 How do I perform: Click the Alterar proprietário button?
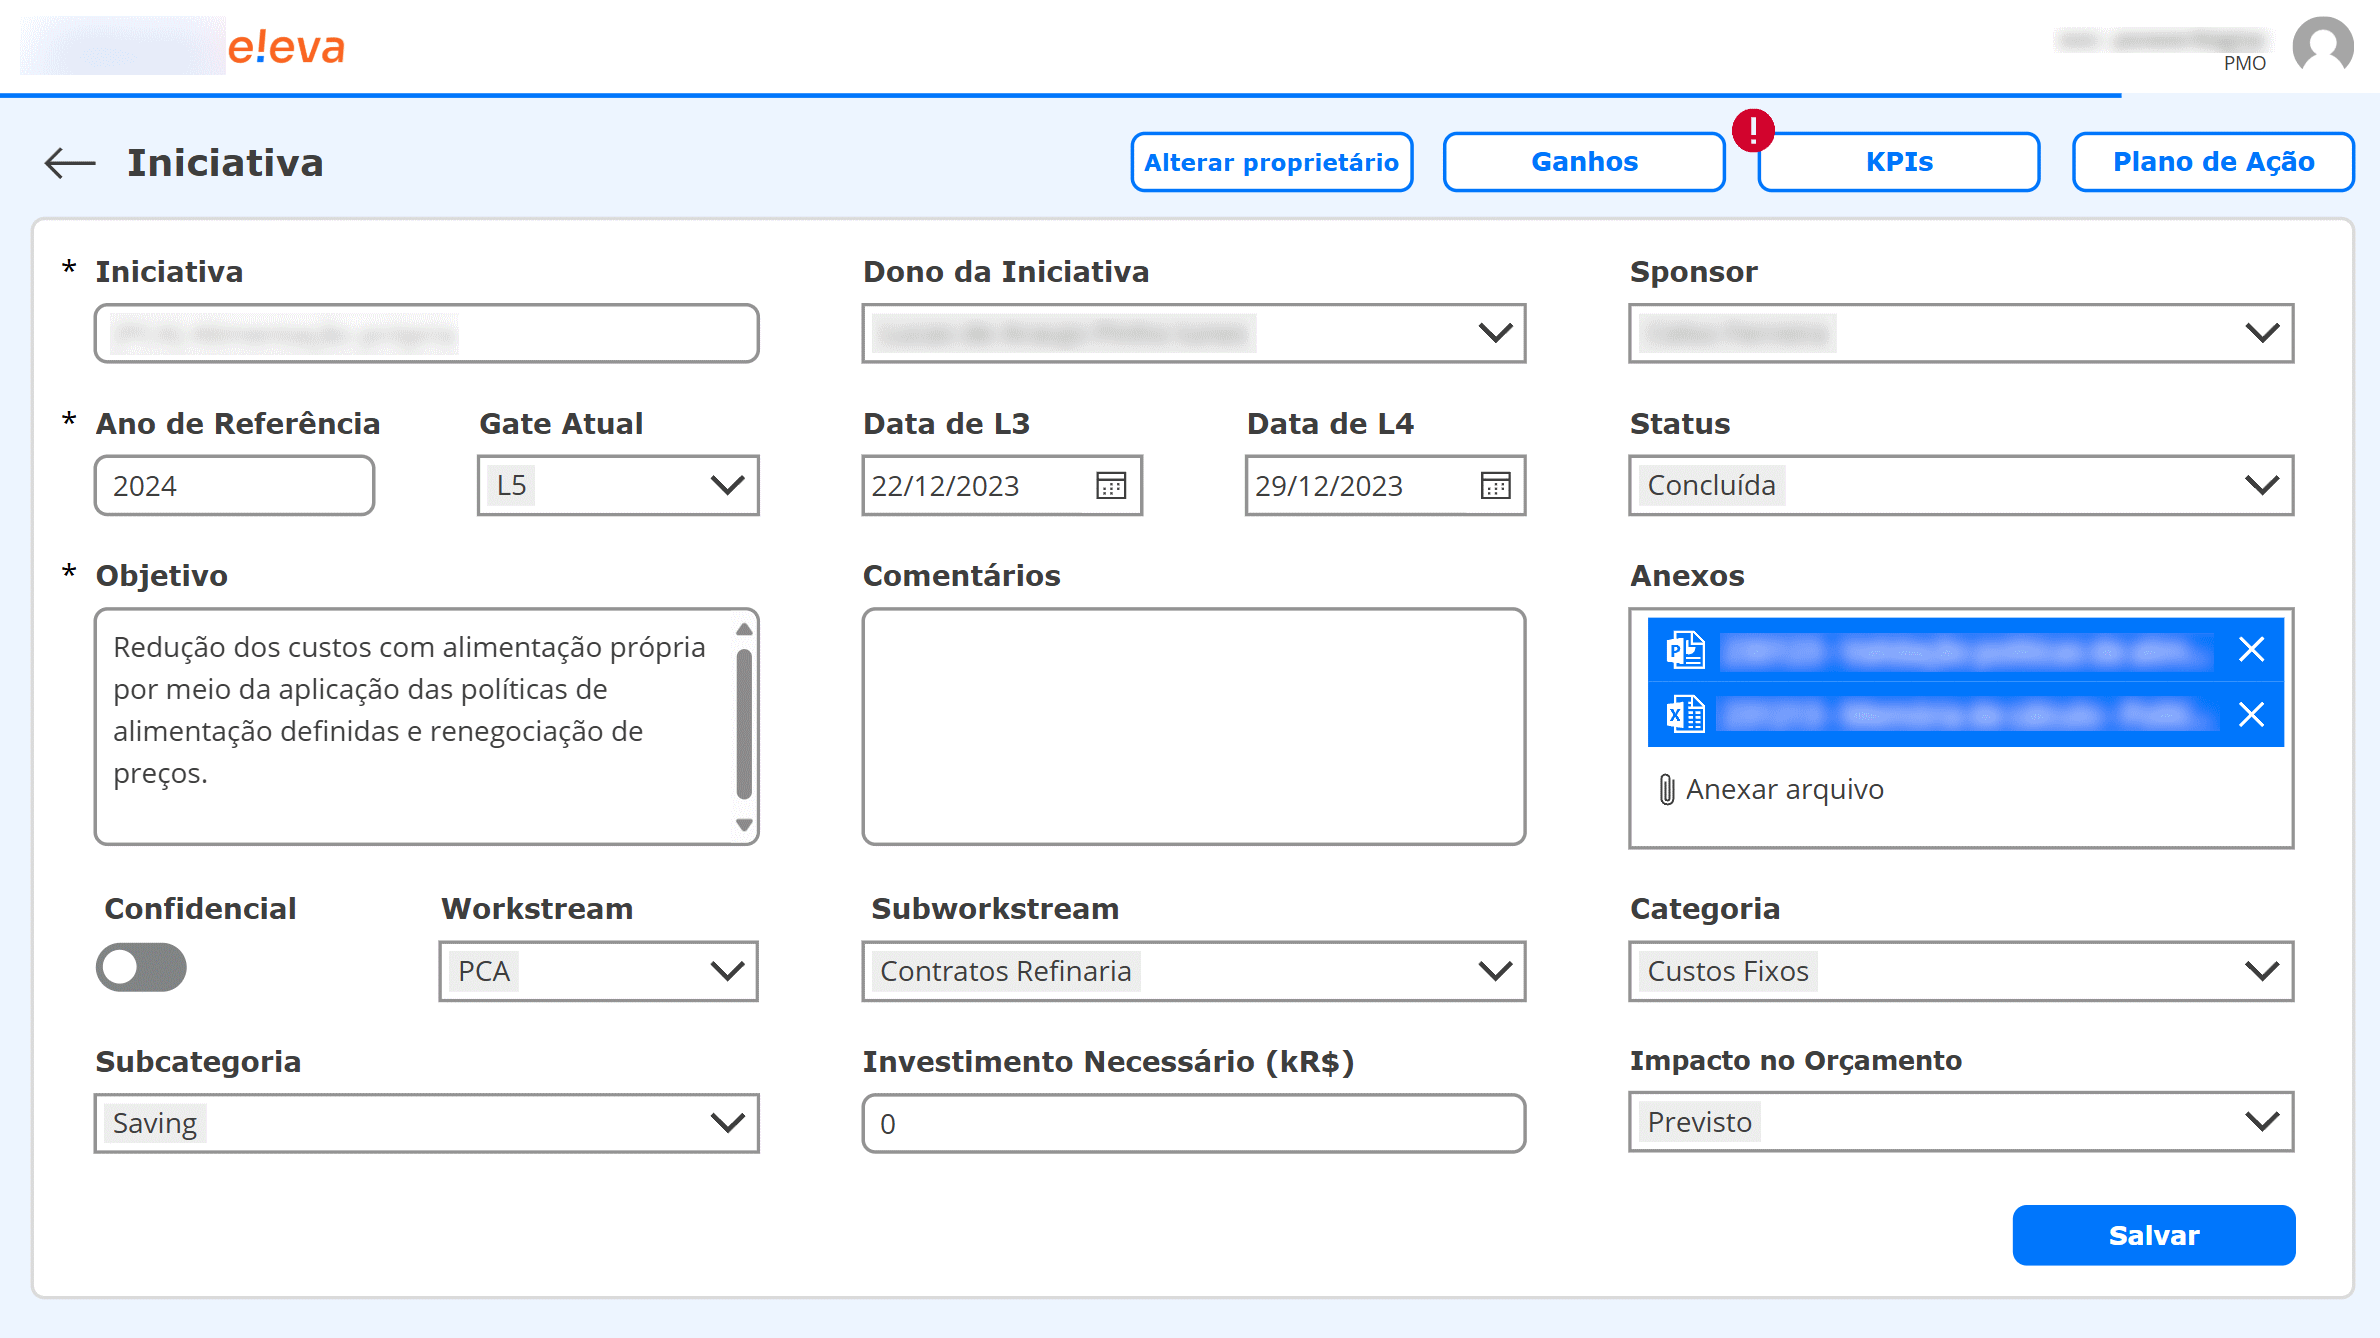[x=1271, y=161]
